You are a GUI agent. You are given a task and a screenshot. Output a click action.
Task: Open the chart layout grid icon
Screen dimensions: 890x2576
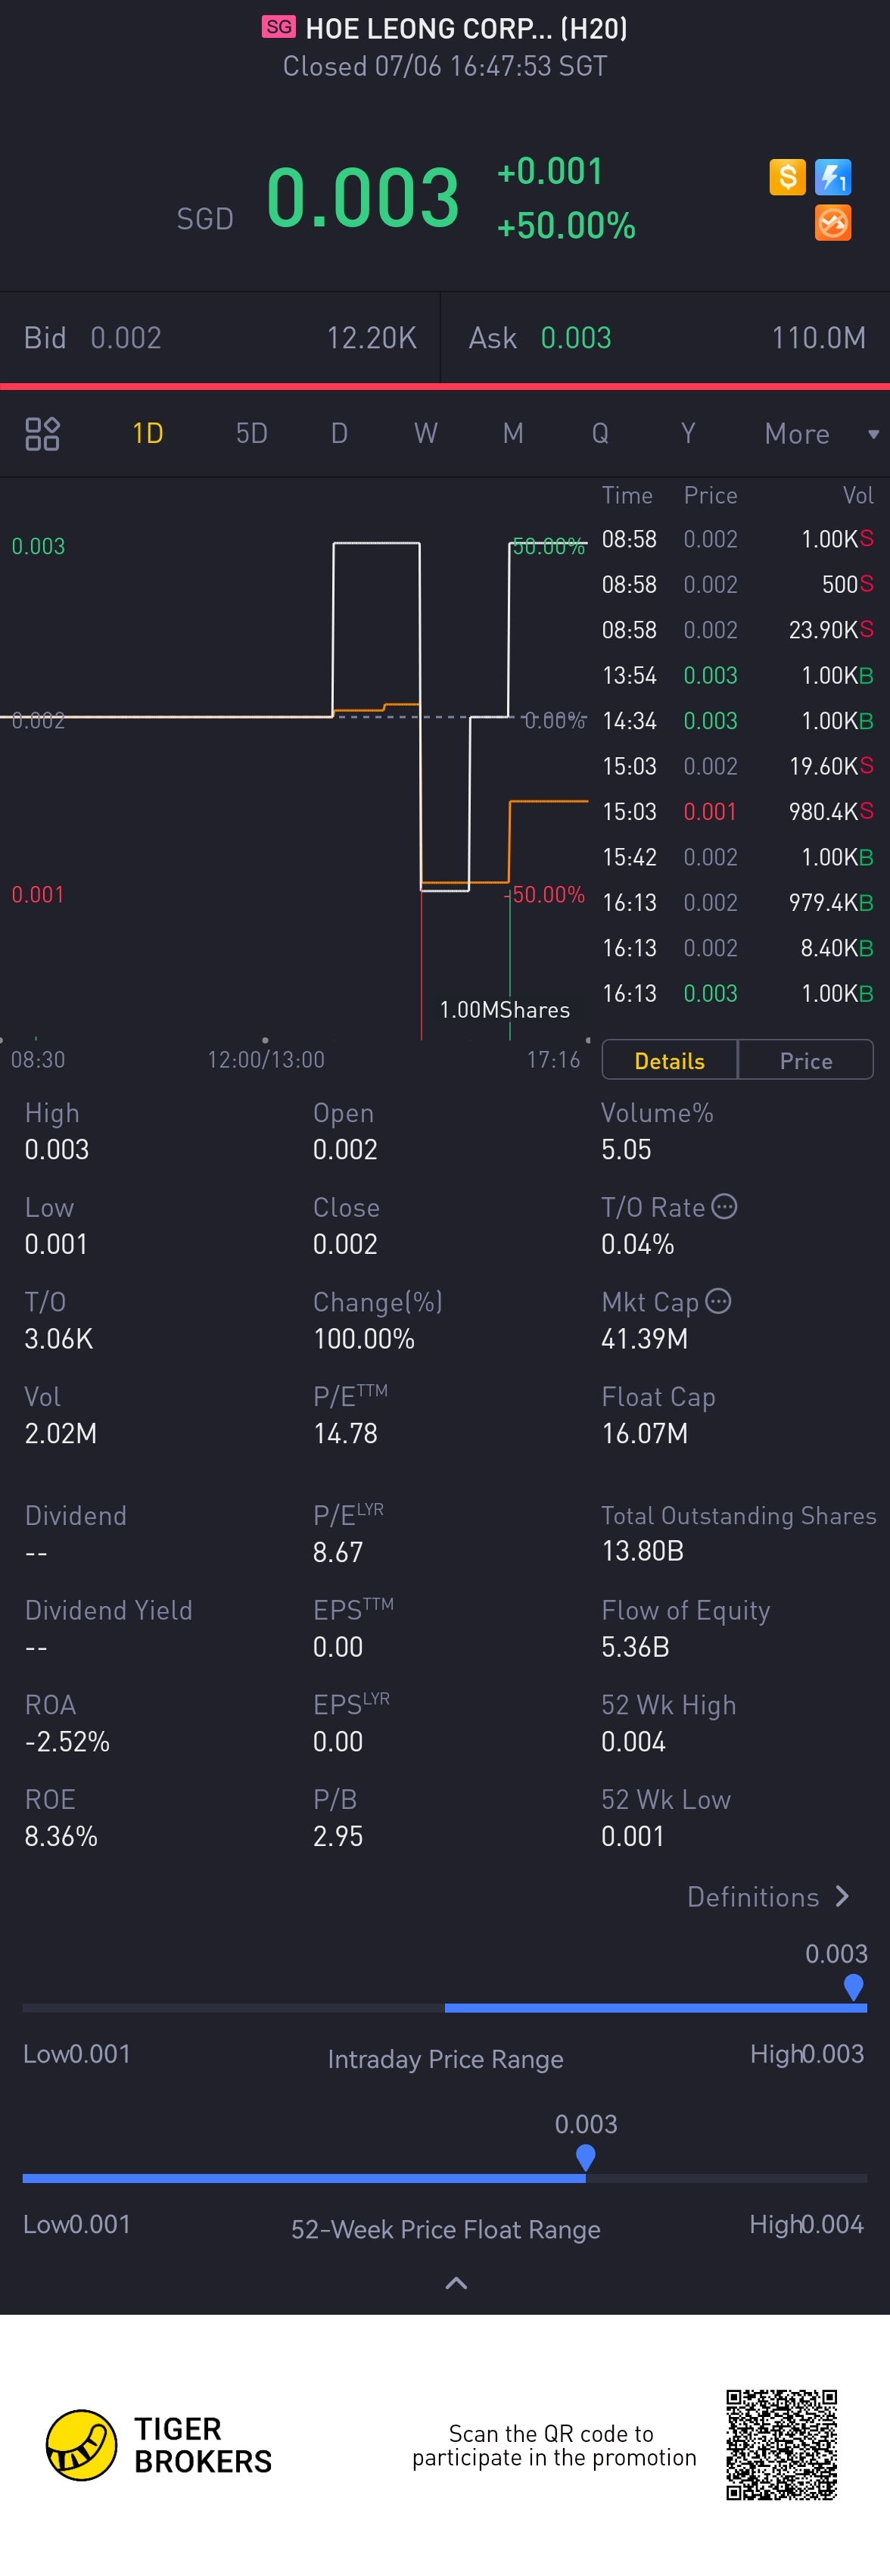(42, 434)
